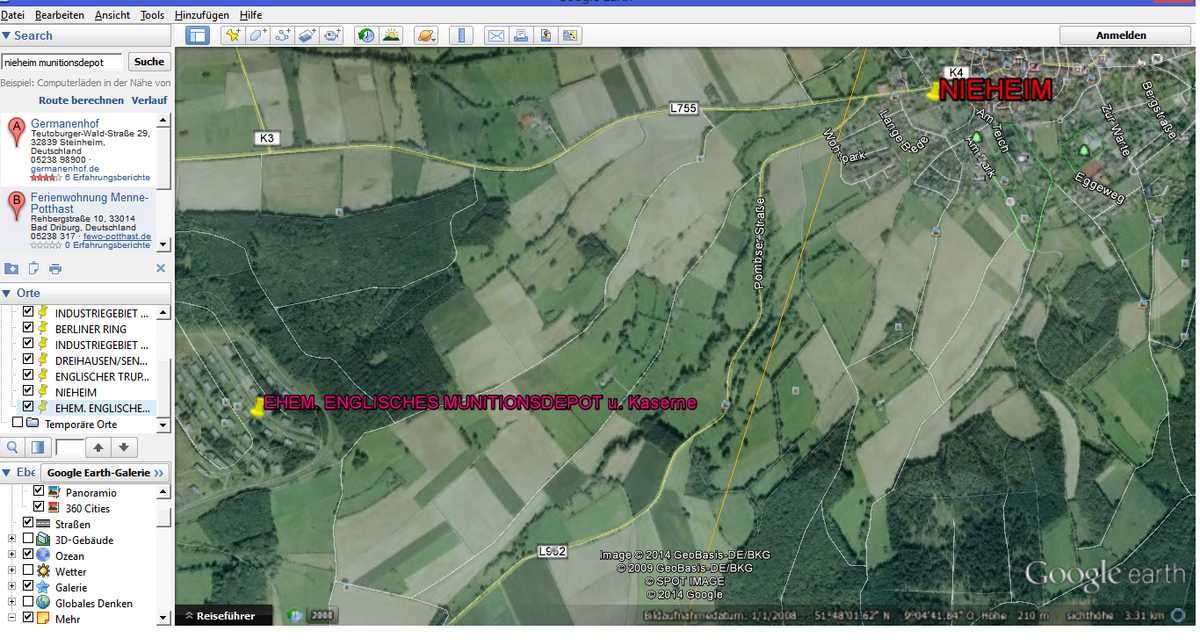The height and width of the screenshot is (640, 1200).
Task: Toggle the places panel split view icon
Action: pyautogui.click(x=38, y=447)
